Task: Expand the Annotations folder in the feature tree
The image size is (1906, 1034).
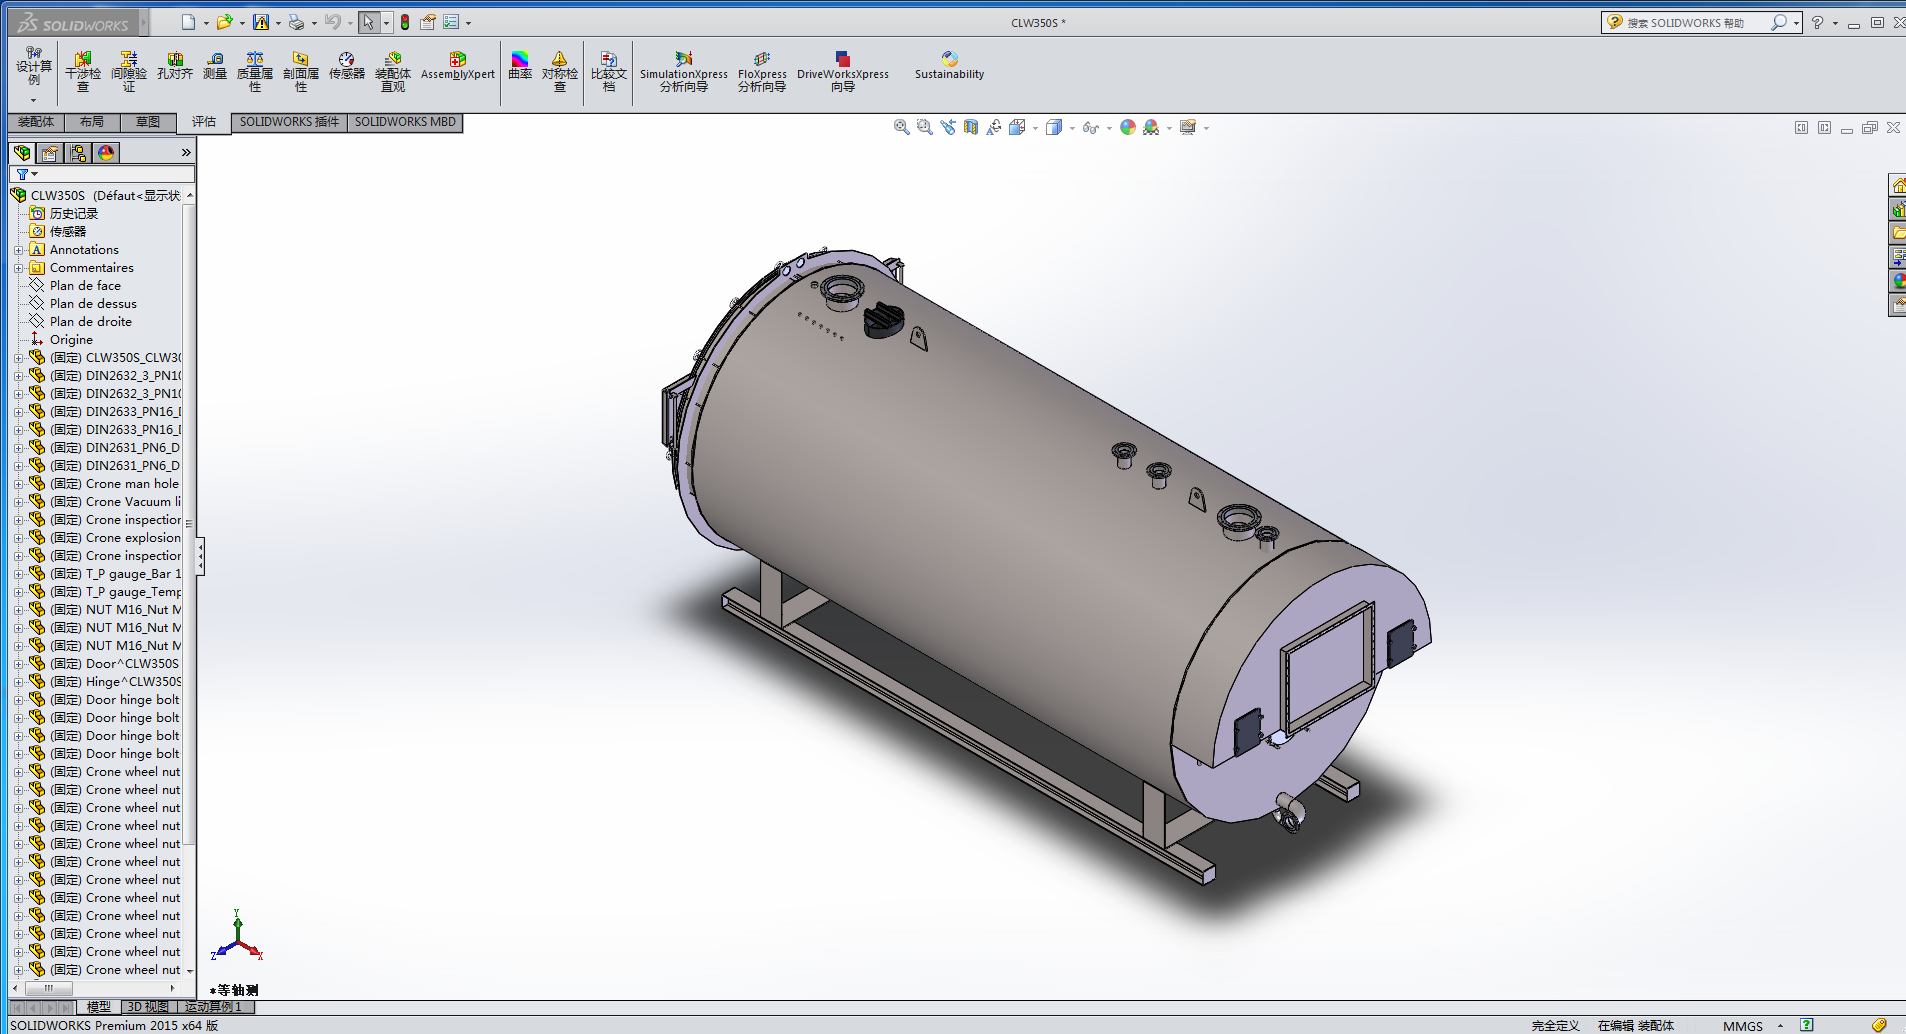Action: 18,249
